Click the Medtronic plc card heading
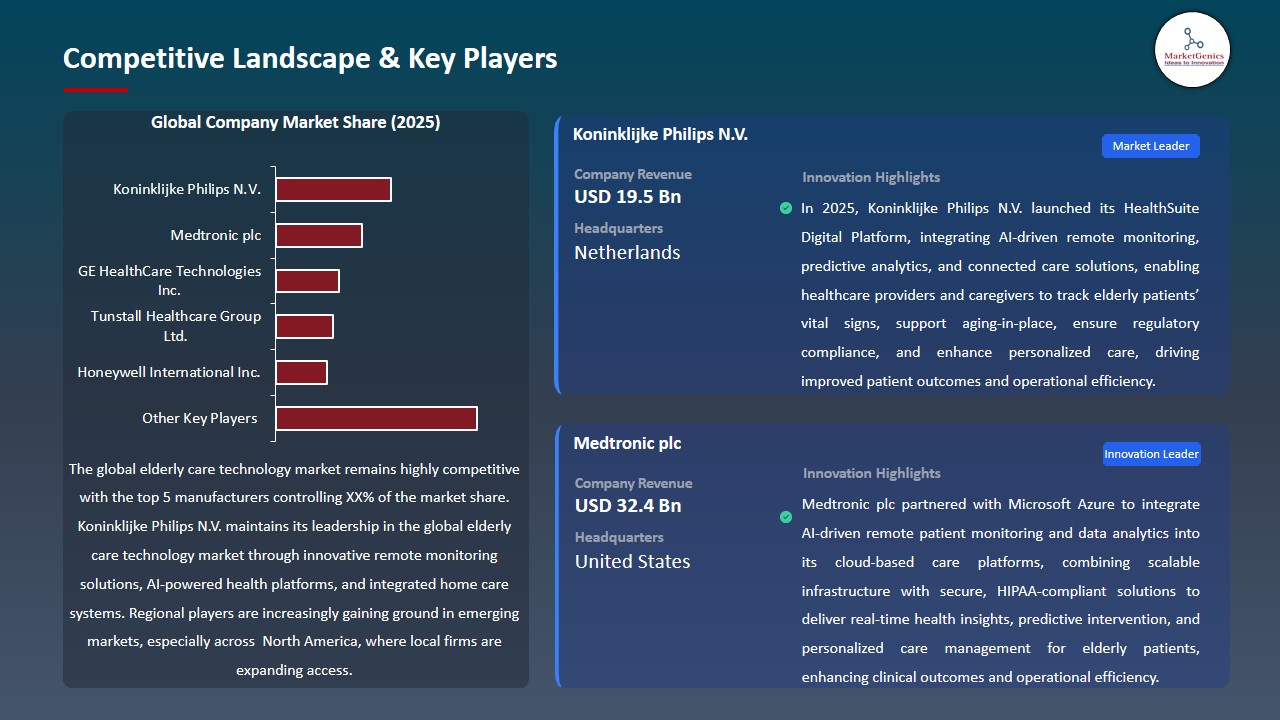The width and height of the screenshot is (1280, 720). point(626,443)
